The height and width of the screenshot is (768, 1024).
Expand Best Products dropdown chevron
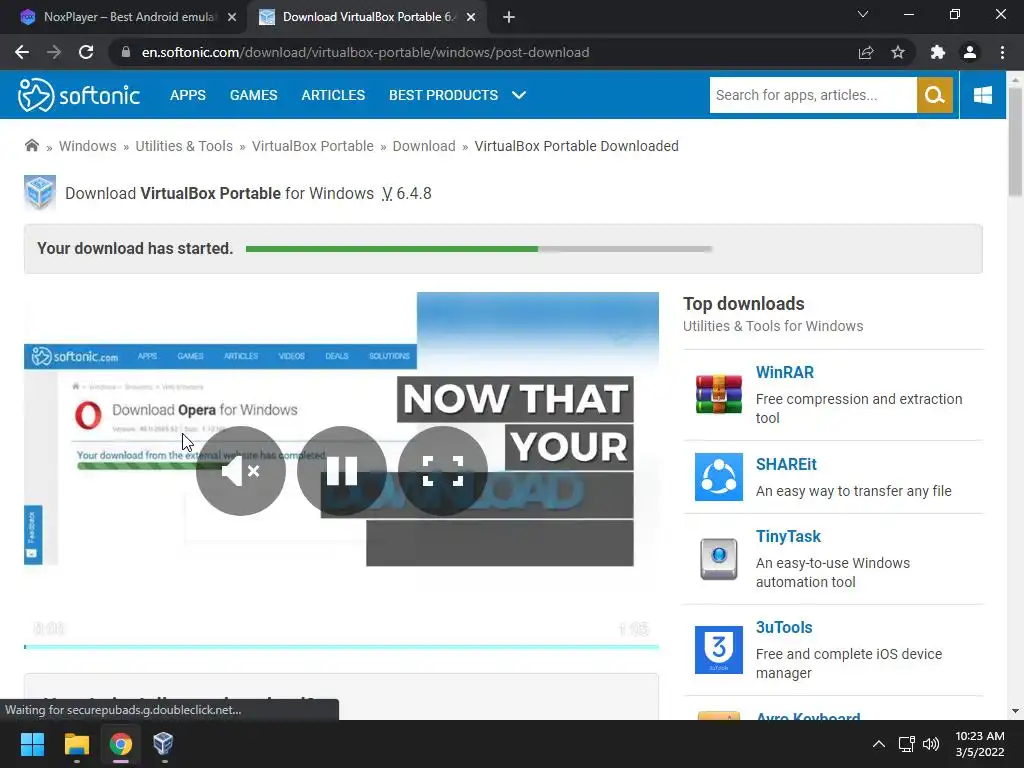tap(519, 95)
